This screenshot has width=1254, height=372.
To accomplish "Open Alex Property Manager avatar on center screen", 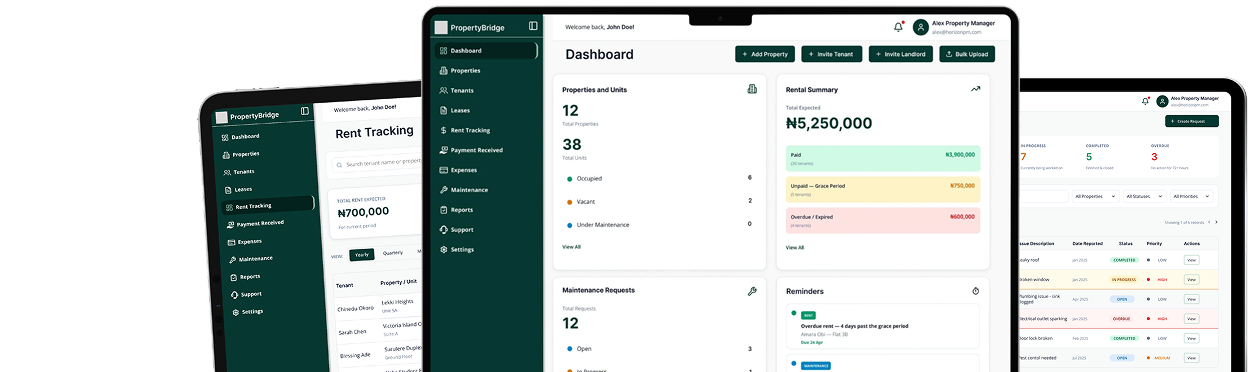I will tap(920, 27).
